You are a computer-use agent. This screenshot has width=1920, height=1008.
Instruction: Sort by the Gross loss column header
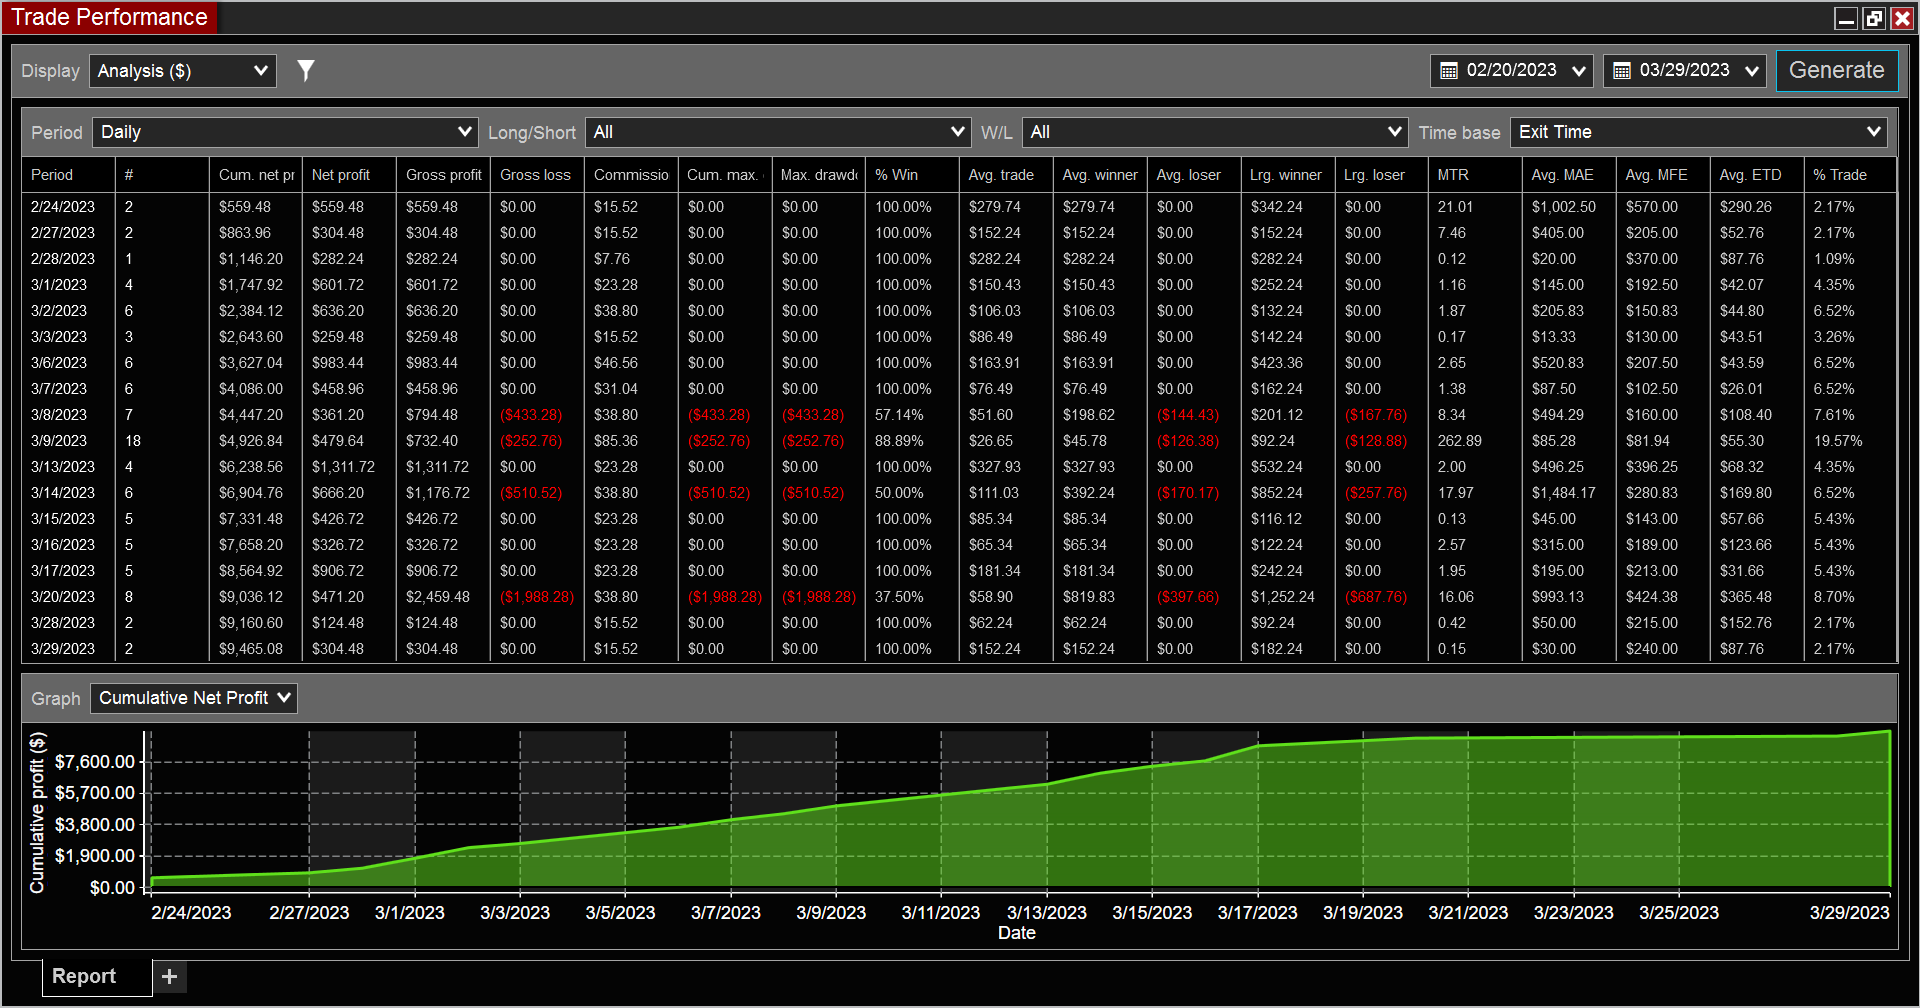[536, 175]
